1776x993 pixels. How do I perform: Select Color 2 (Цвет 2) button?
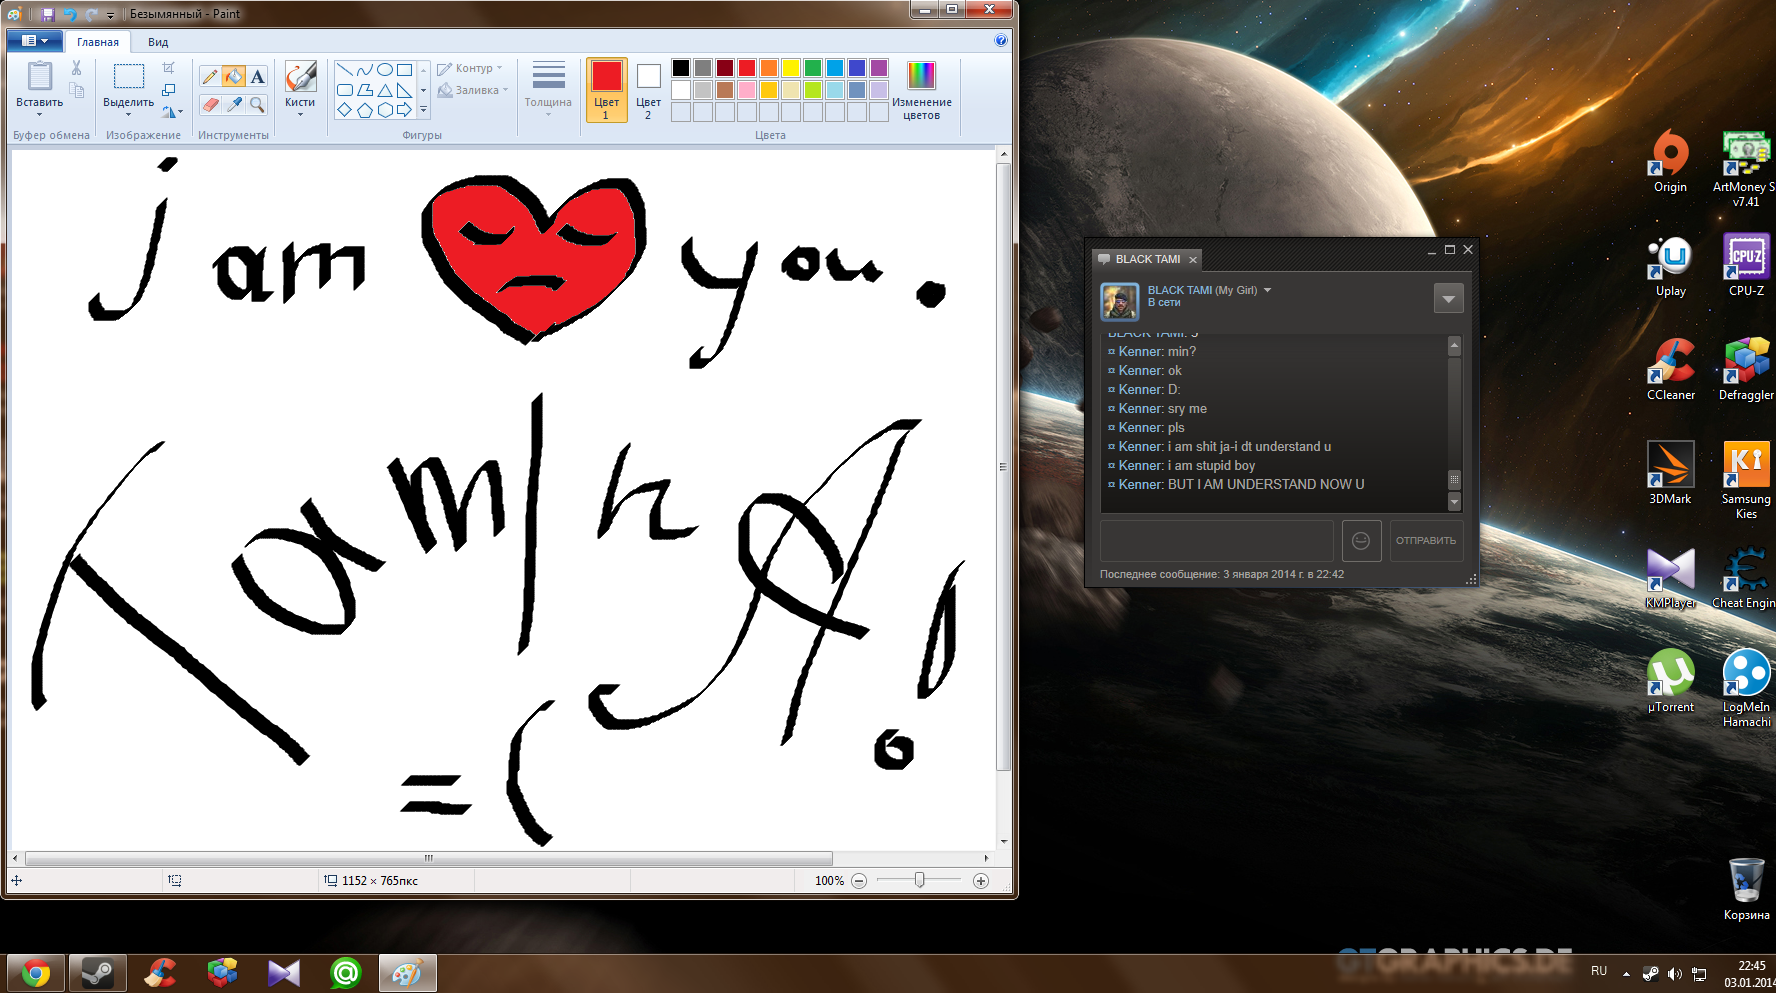point(648,90)
